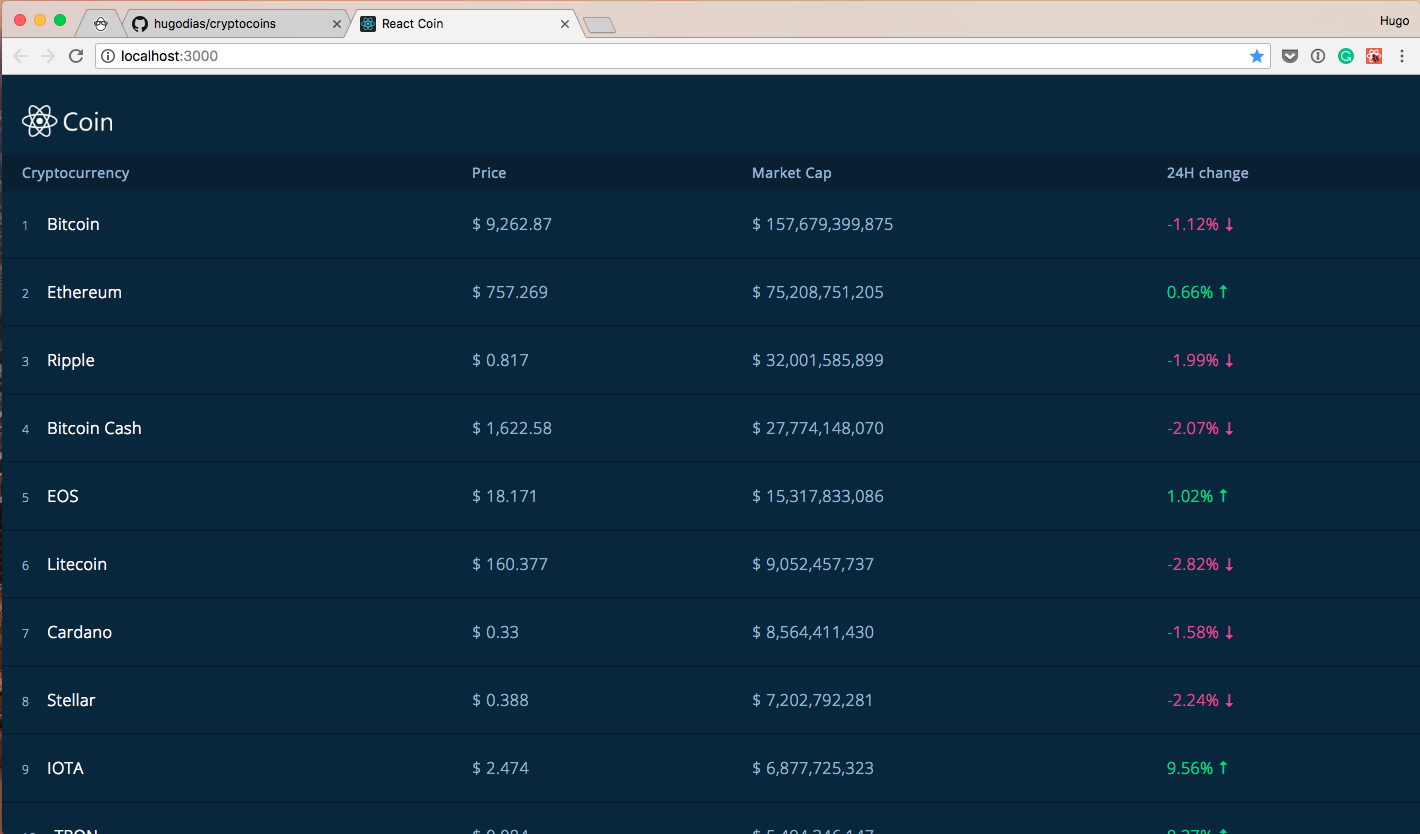Click market cap $ 15,317,833,086
1420x834 pixels.
(x=818, y=496)
